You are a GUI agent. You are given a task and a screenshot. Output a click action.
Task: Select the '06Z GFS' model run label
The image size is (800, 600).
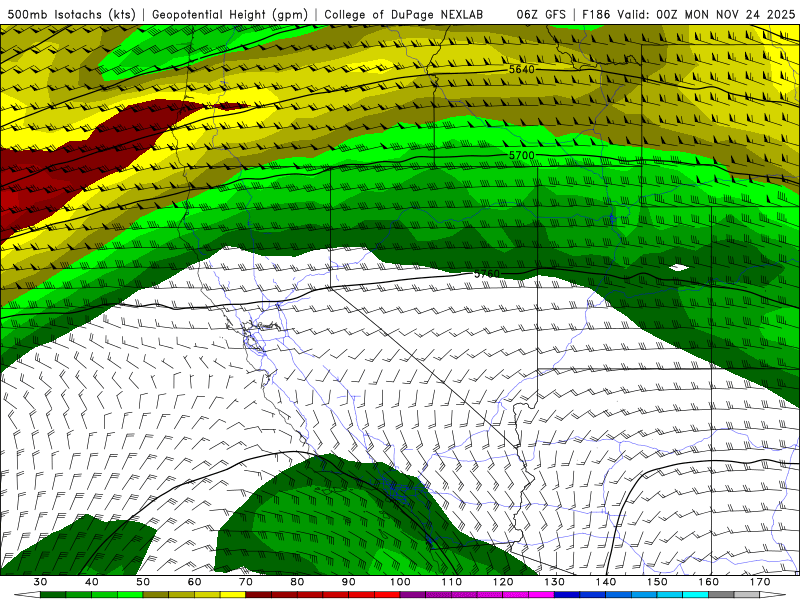[x=541, y=15]
